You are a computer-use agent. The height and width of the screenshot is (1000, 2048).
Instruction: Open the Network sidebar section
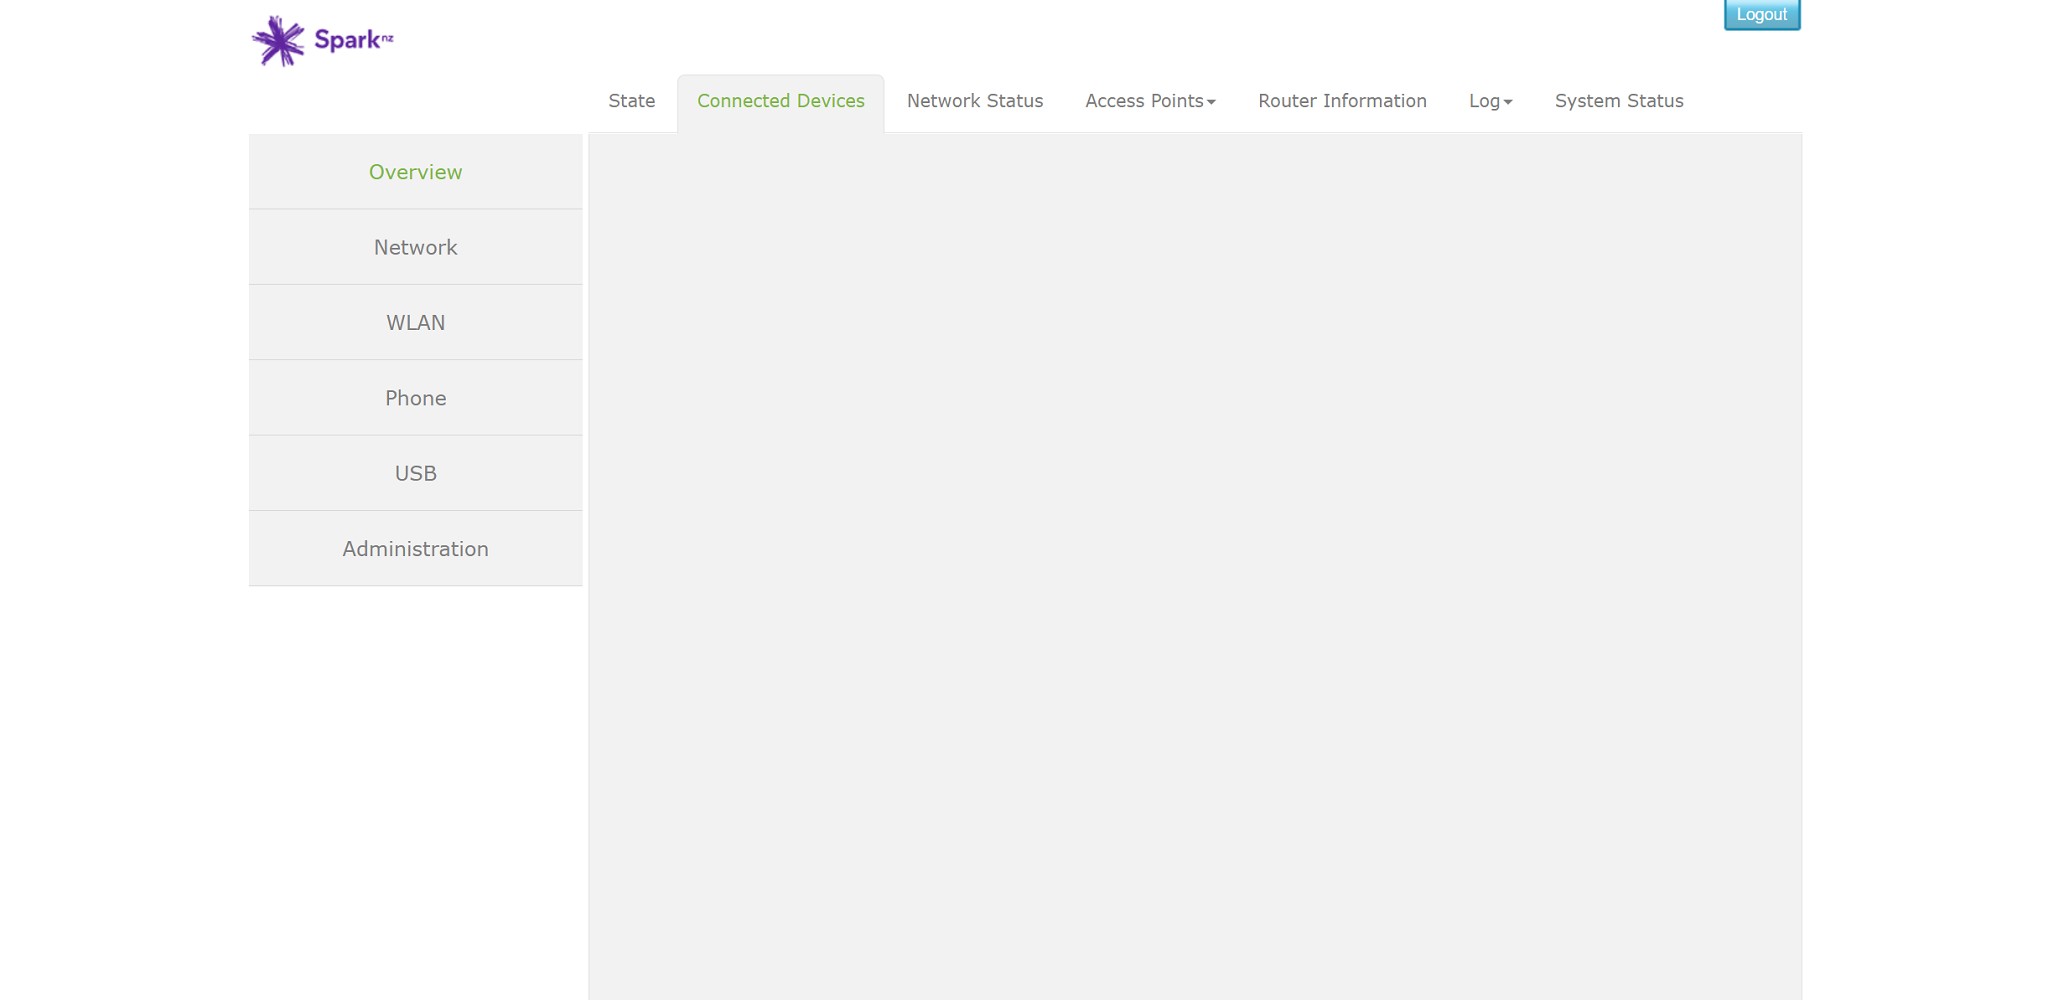tap(416, 247)
